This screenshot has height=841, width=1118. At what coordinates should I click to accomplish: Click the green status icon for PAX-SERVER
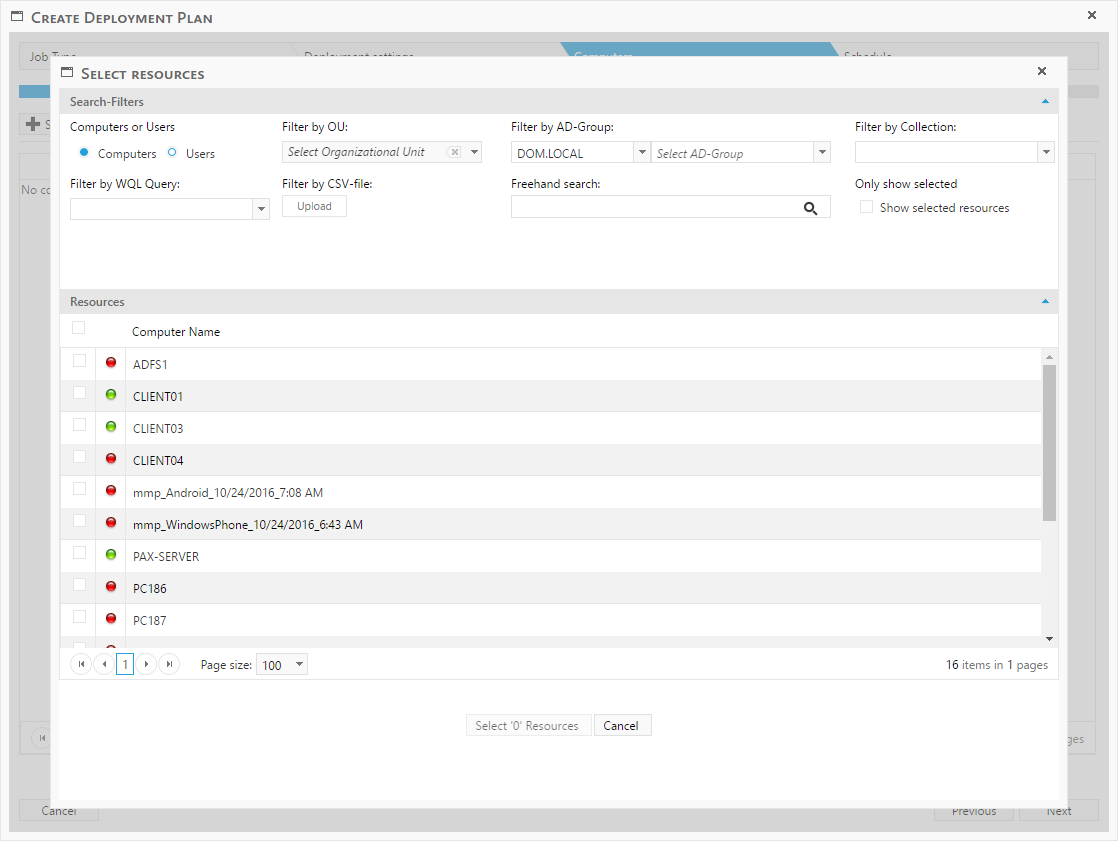click(x=111, y=555)
